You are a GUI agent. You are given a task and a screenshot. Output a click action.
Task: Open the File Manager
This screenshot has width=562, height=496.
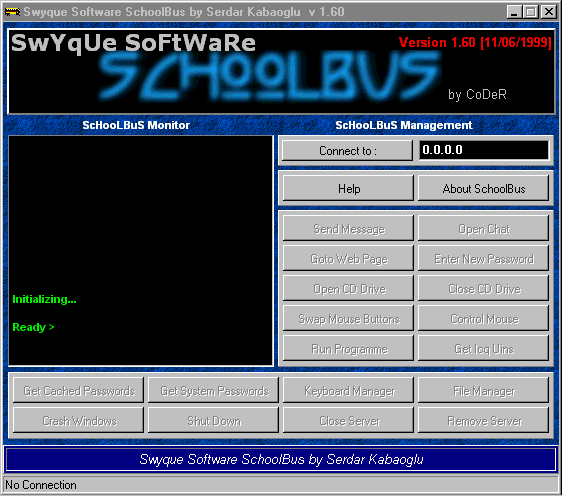point(484,390)
